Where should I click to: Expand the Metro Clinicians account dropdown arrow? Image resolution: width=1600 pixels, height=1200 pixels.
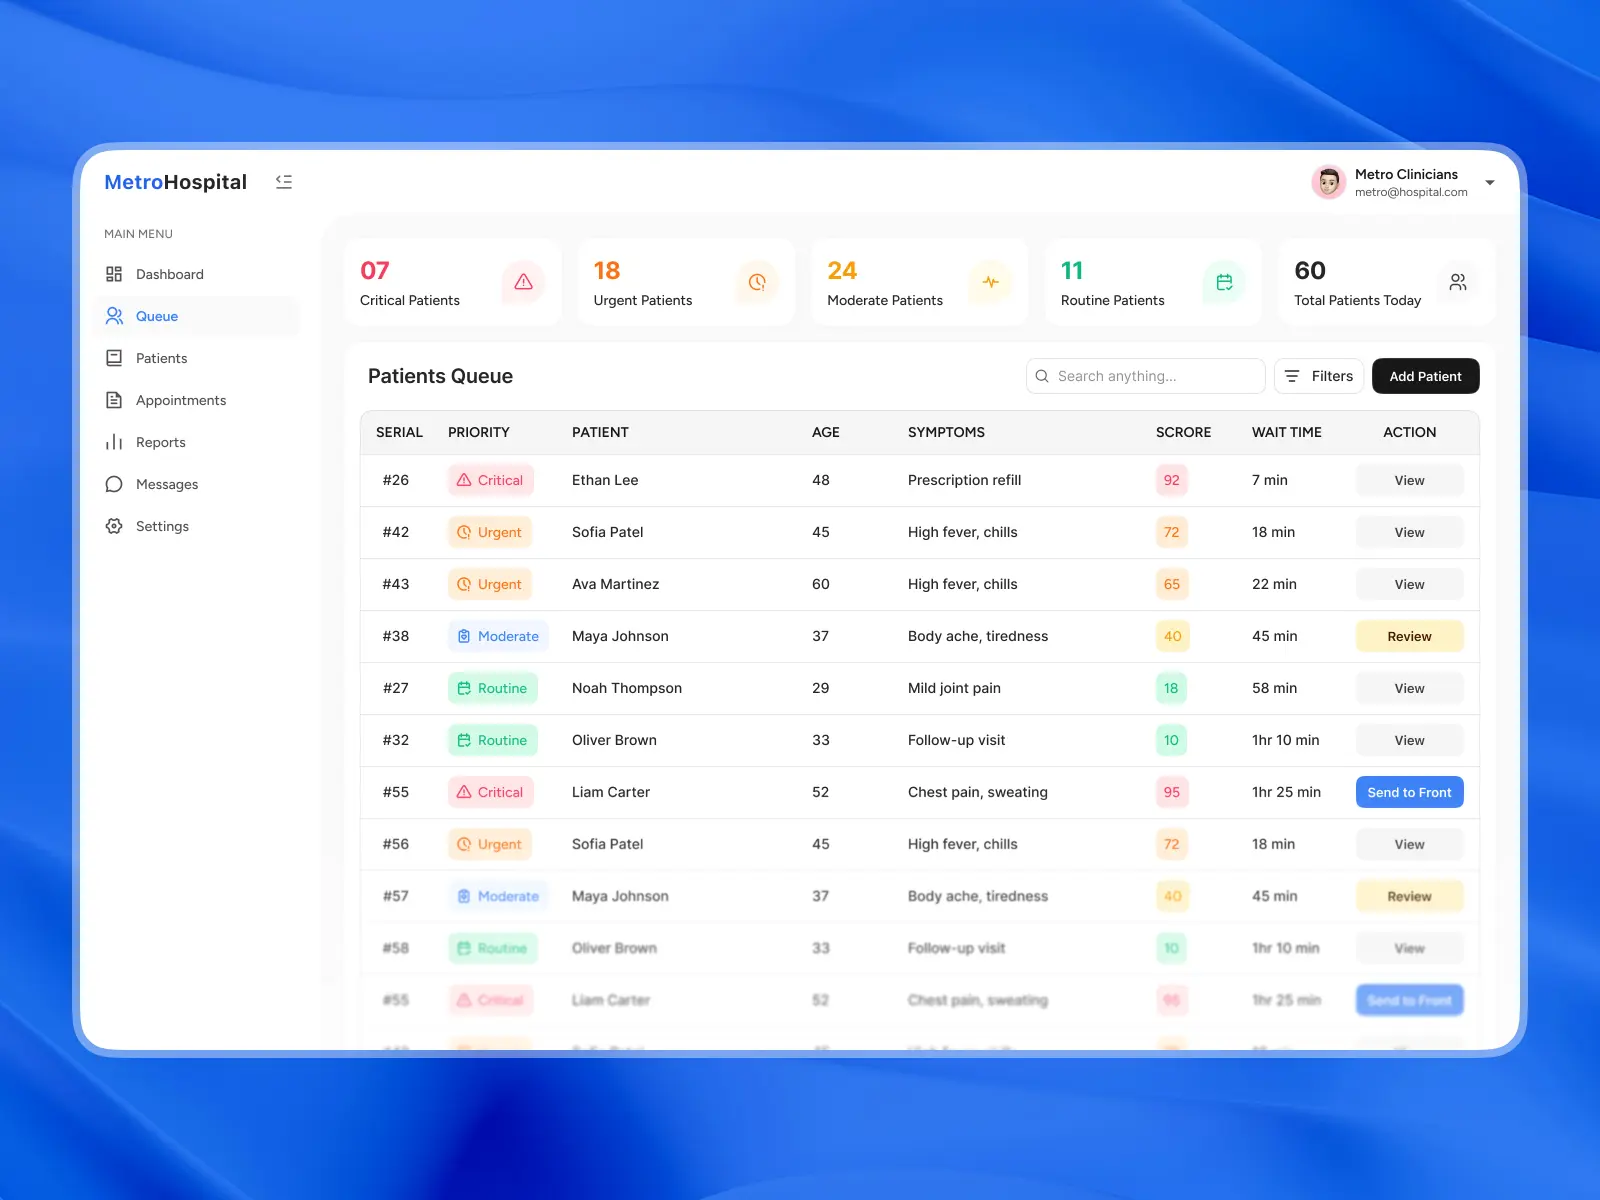point(1490,183)
